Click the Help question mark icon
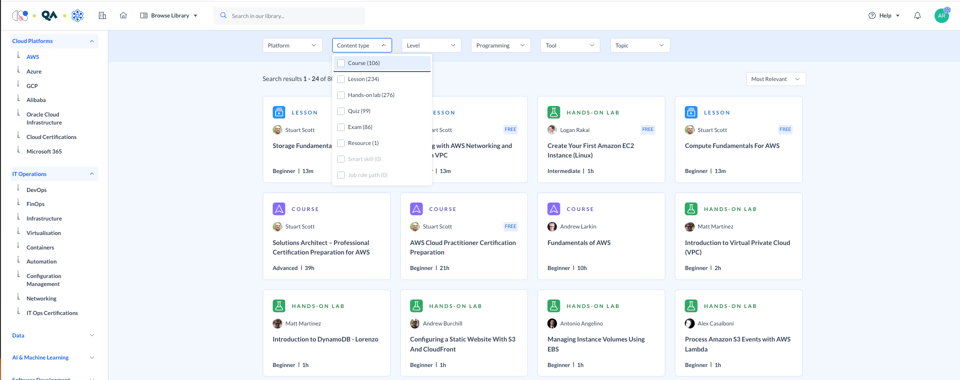The image size is (960, 380). pos(872,16)
